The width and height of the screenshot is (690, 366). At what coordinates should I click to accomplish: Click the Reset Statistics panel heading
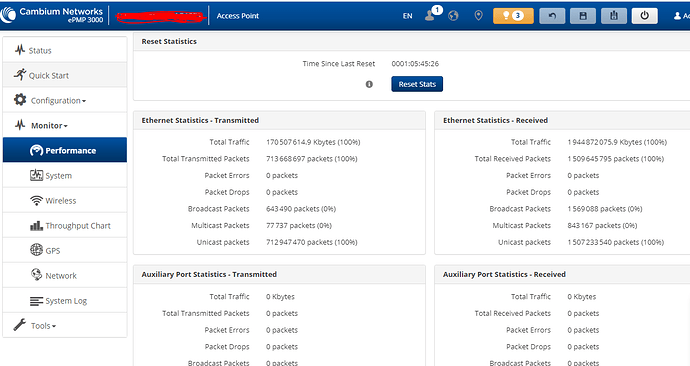pos(169,41)
